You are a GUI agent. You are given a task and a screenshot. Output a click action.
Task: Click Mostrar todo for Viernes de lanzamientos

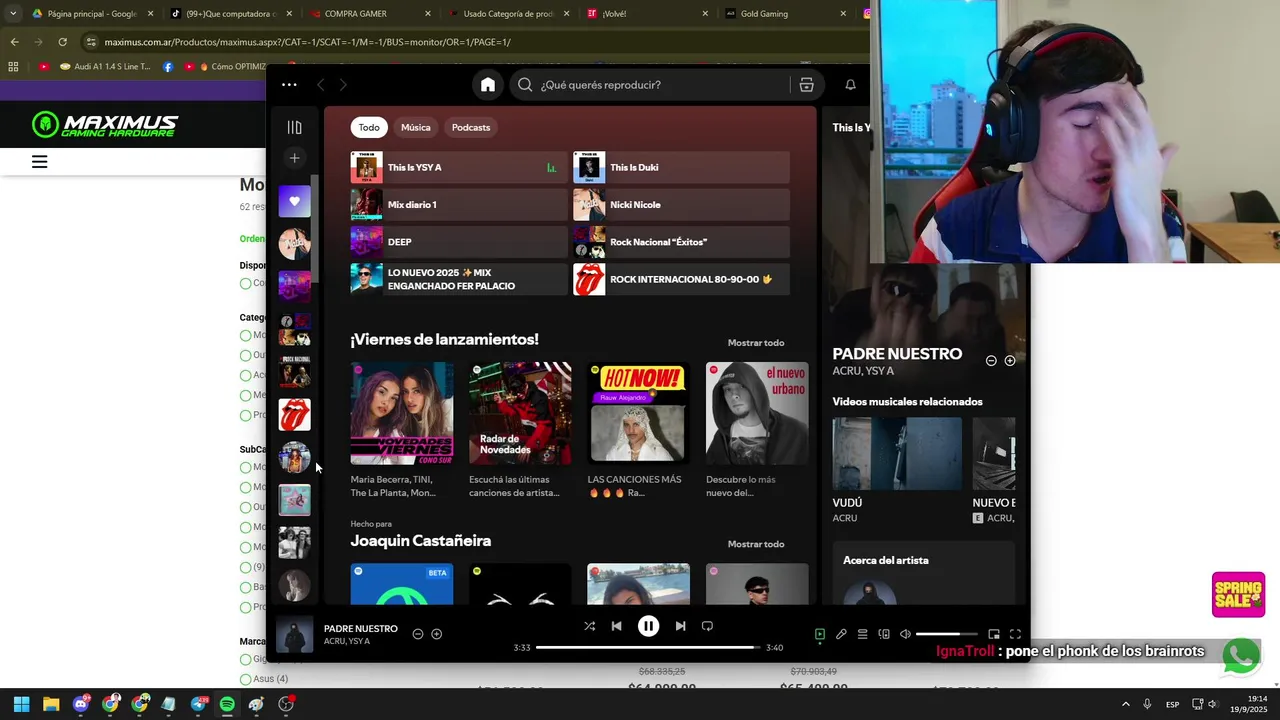click(x=755, y=343)
